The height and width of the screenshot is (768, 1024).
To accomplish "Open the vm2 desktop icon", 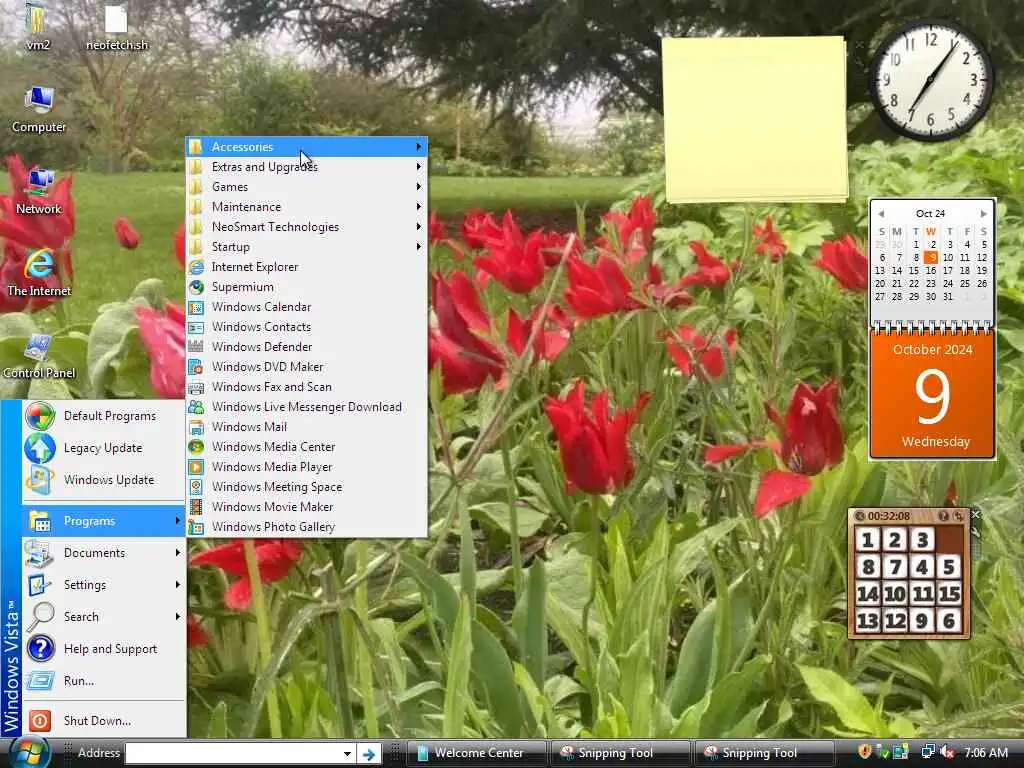I will (37, 27).
